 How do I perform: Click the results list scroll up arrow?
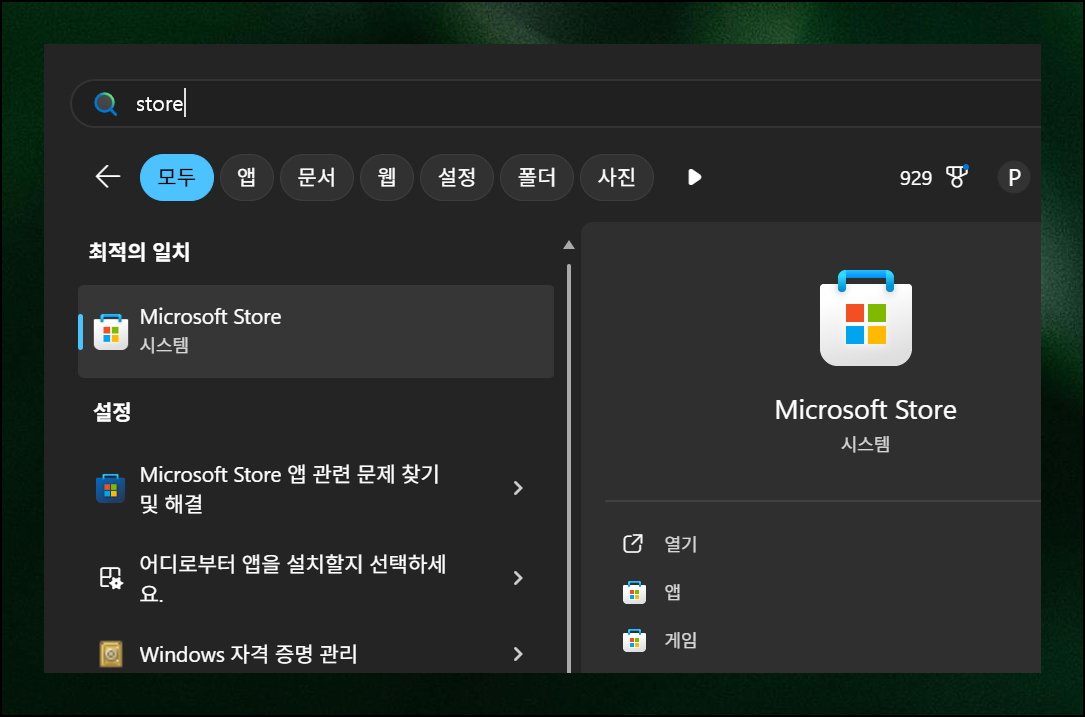569,244
